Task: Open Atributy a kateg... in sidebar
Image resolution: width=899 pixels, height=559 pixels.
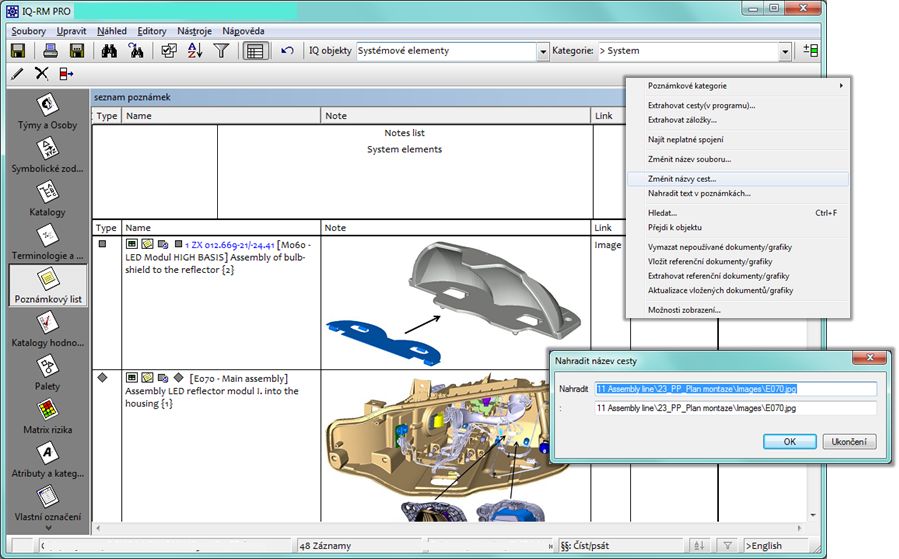Action: [47, 460]
